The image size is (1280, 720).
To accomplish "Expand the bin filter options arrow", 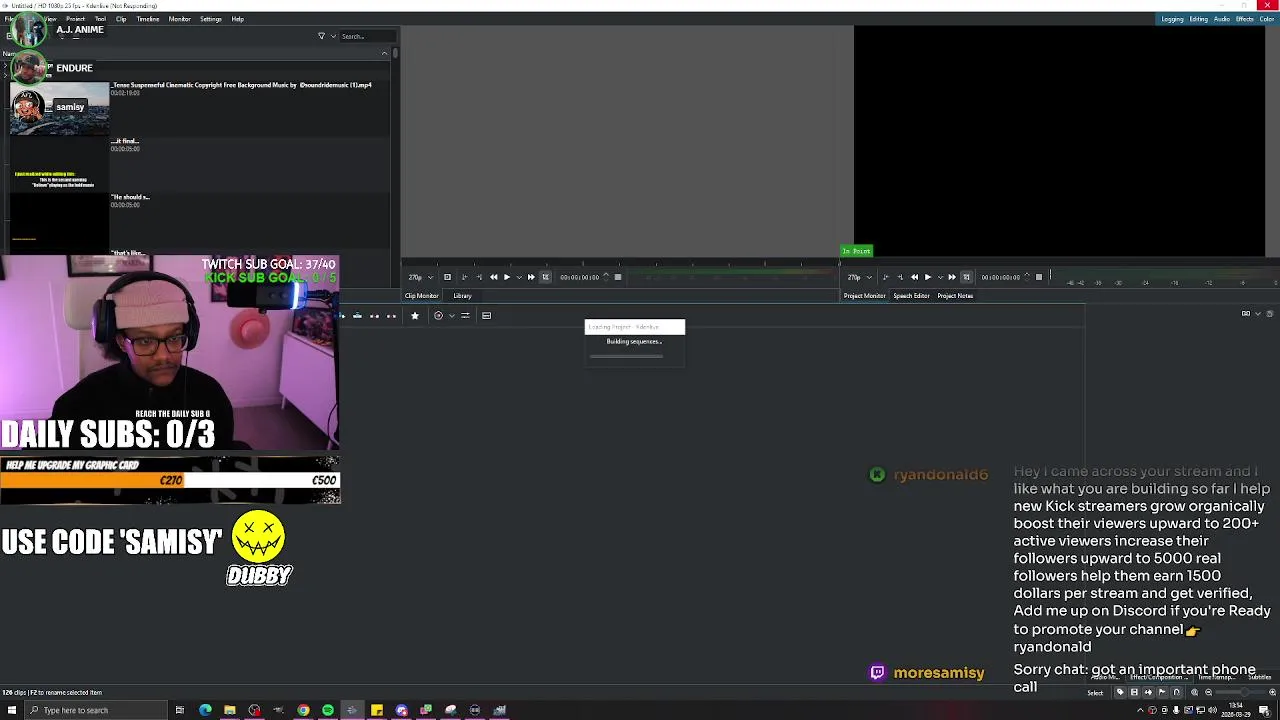I will (333, 36).
